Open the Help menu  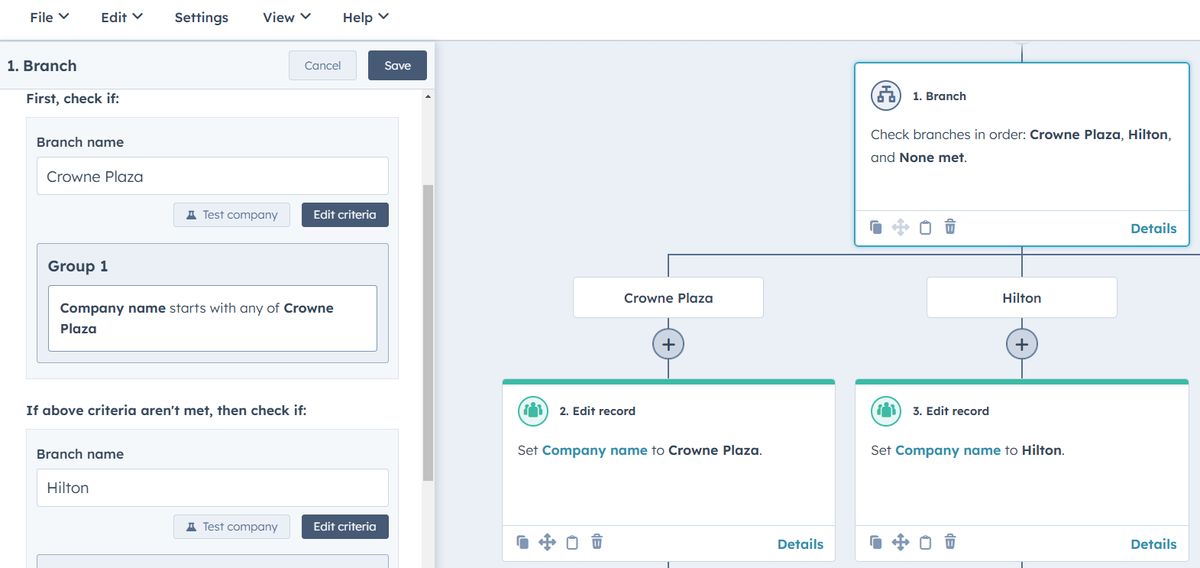pyautogui.click(x=366, y=17)
